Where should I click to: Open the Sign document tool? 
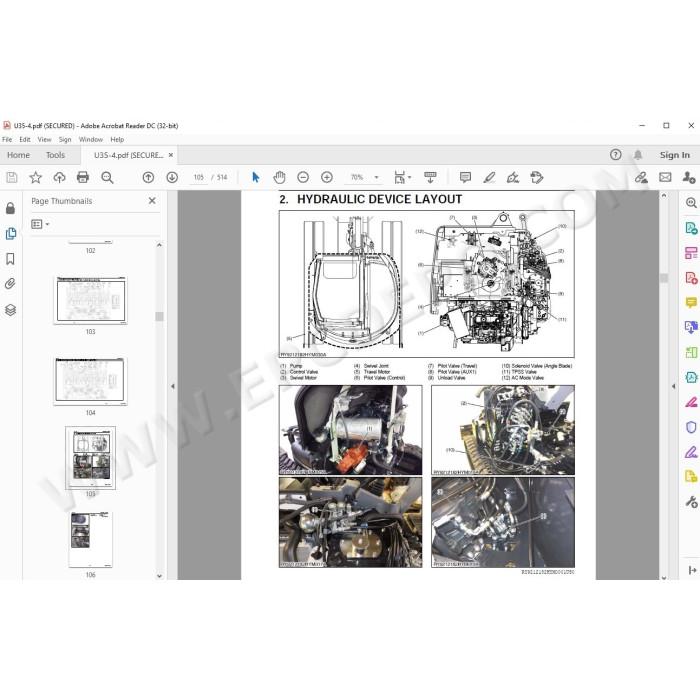(x=512, y=178)
